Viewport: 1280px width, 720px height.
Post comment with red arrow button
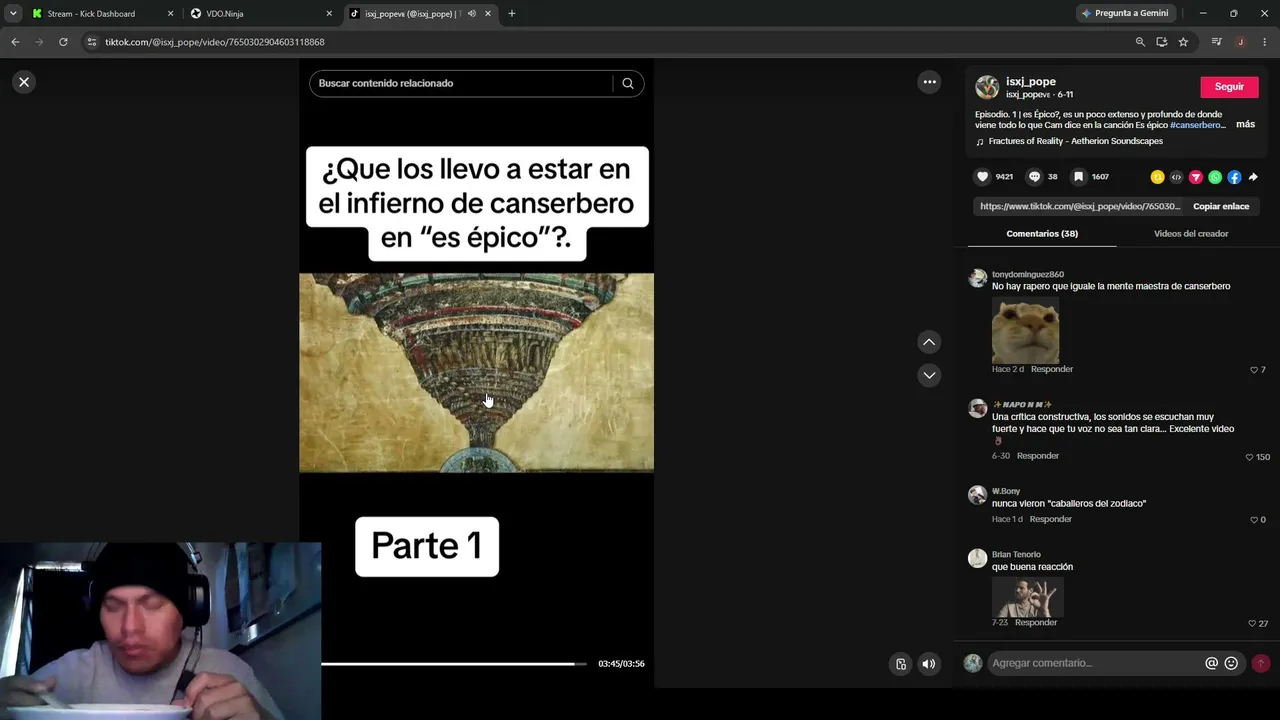click(x=1261, y=663)
